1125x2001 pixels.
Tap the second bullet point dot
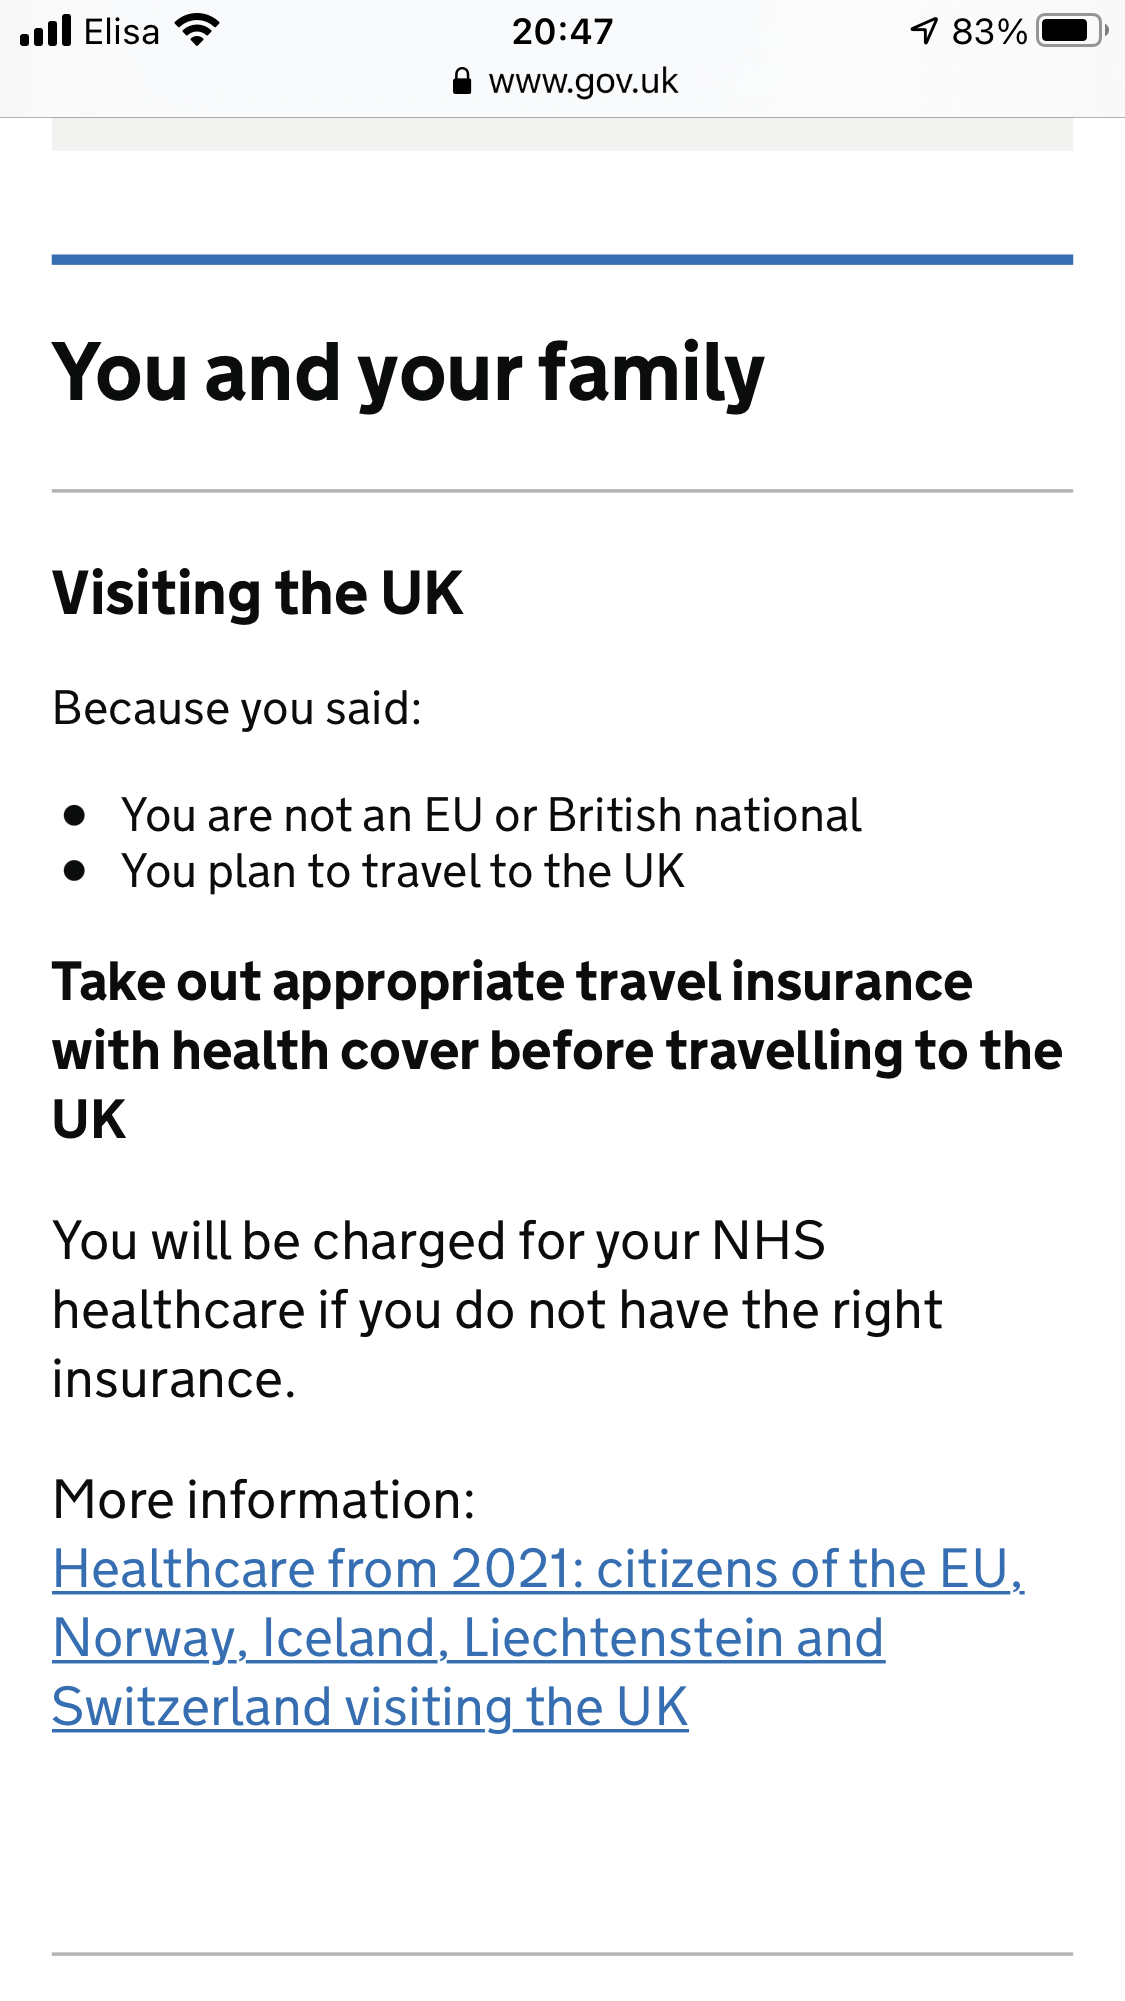point(74,871)
